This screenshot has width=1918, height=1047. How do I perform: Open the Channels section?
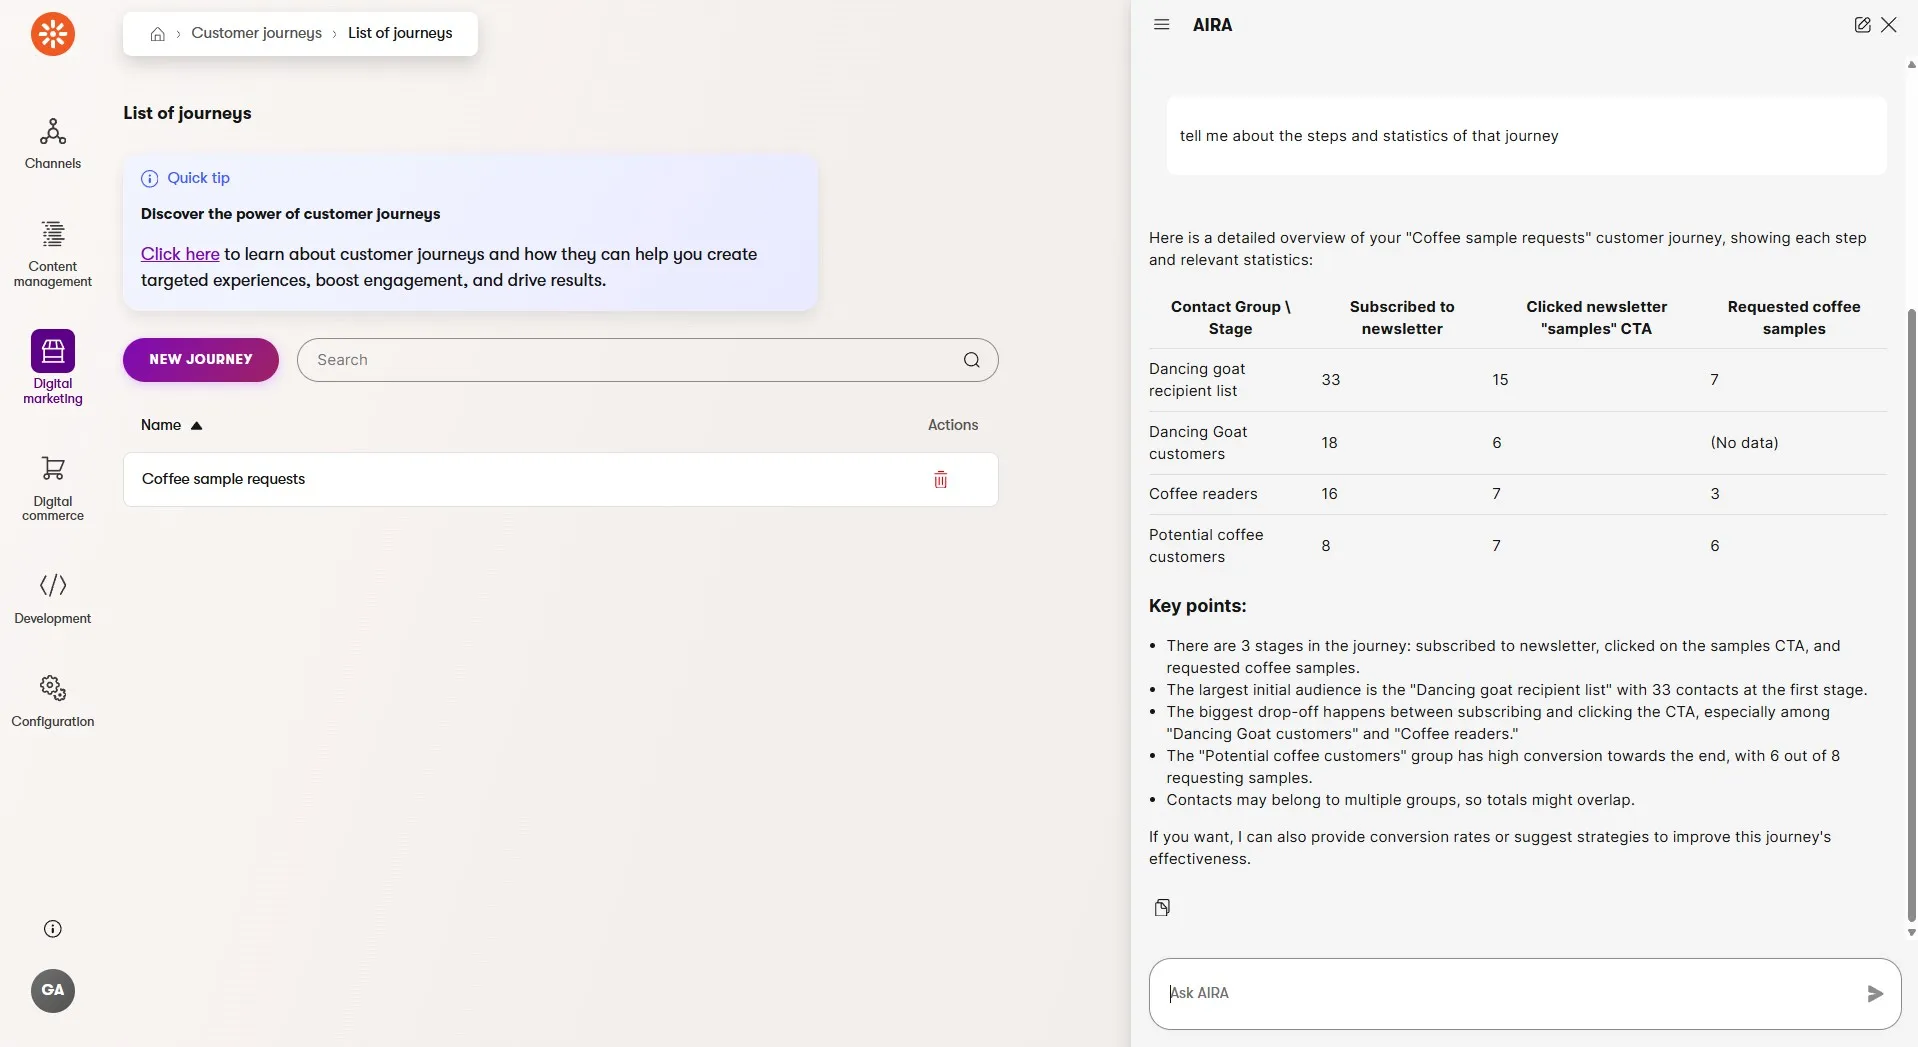click(x=53, y=143)
